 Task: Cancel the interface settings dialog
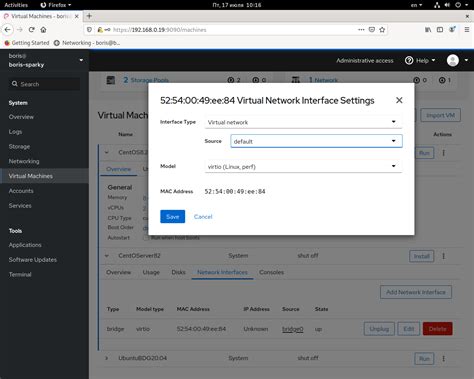point(203,217)
